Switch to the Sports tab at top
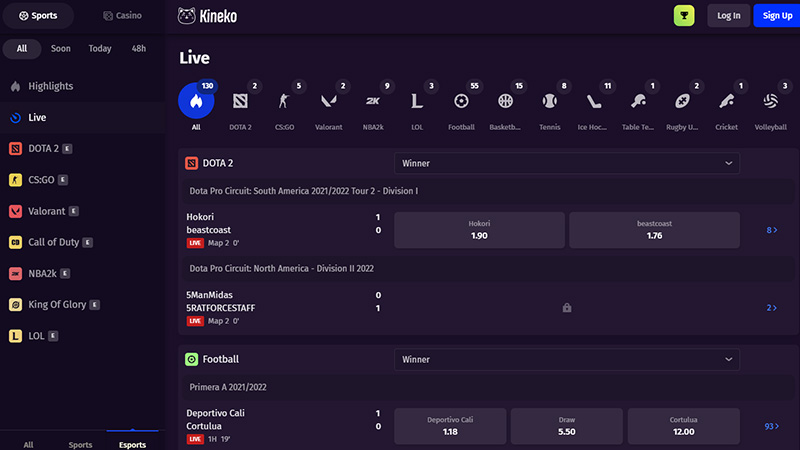Screen dimensions: 800x450 click(38, 16)
